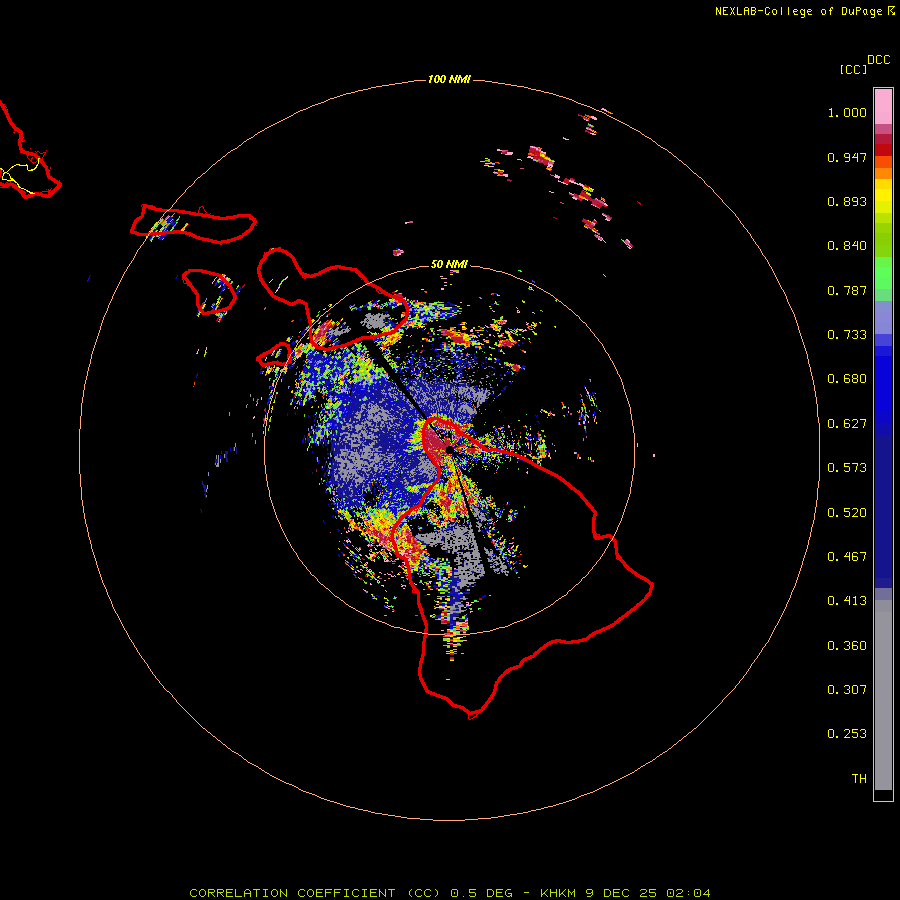
Task: Click the DCC product label
Action: (x=878, y=60)
